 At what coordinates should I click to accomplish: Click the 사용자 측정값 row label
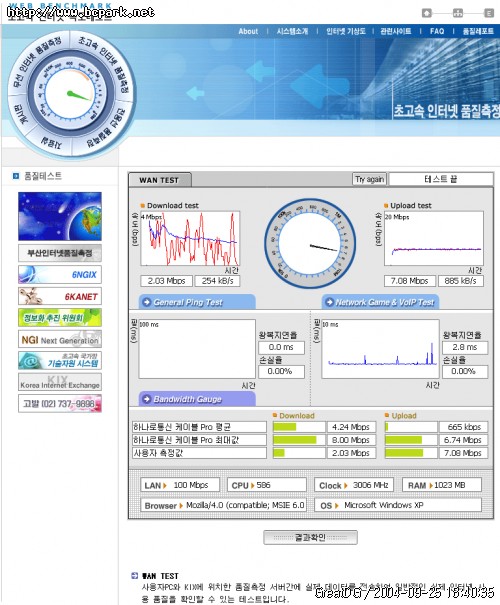pyautogui.click(x=199, y=453)
